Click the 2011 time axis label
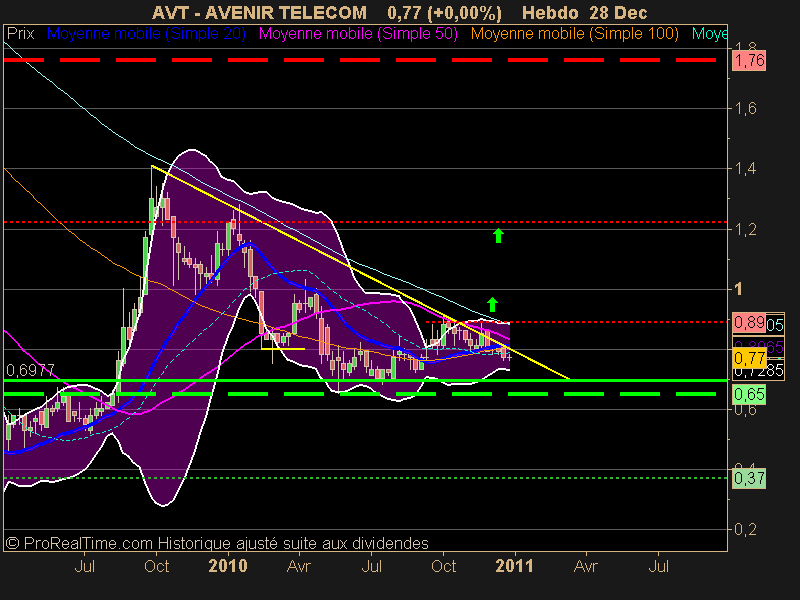The image size is (800, 600). click(514, 566)
